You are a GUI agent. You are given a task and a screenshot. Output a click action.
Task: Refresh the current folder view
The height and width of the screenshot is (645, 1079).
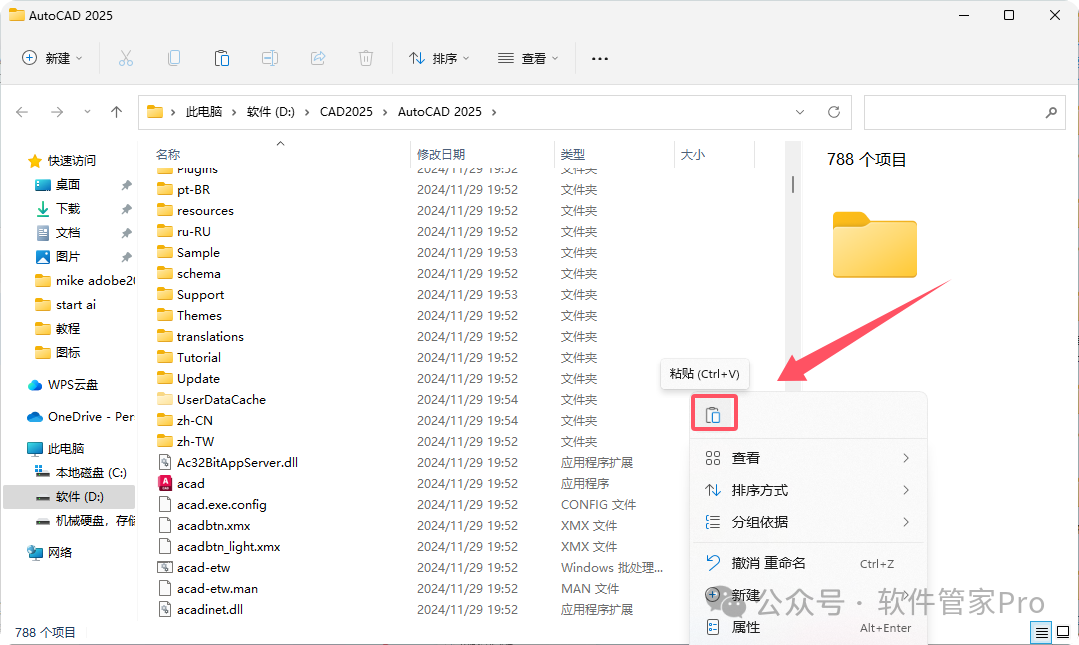(x=834, y=112)
